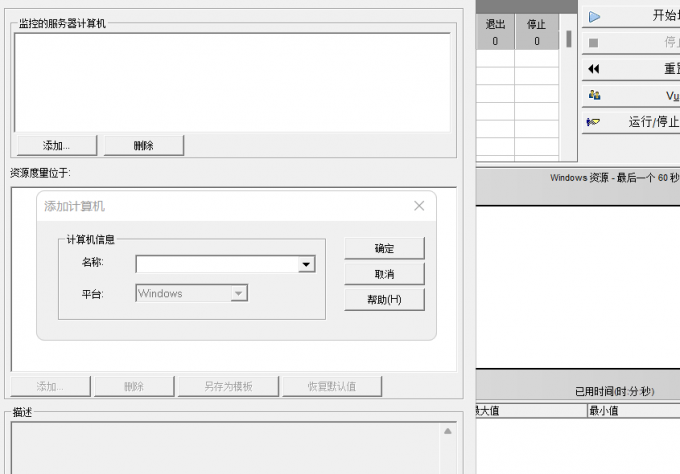
Task: Close the 添加计算机 dialog
Action: 419,206
